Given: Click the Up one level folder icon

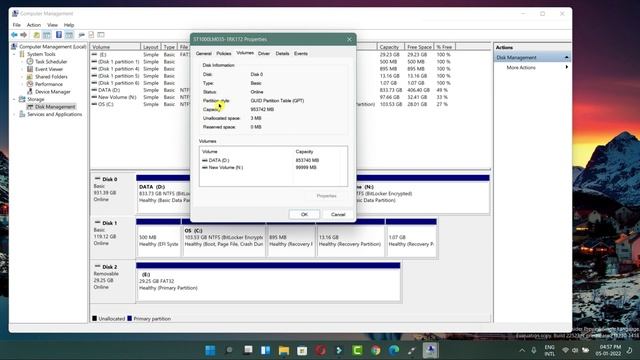Looking at the screenshot, I should point(36,35).
